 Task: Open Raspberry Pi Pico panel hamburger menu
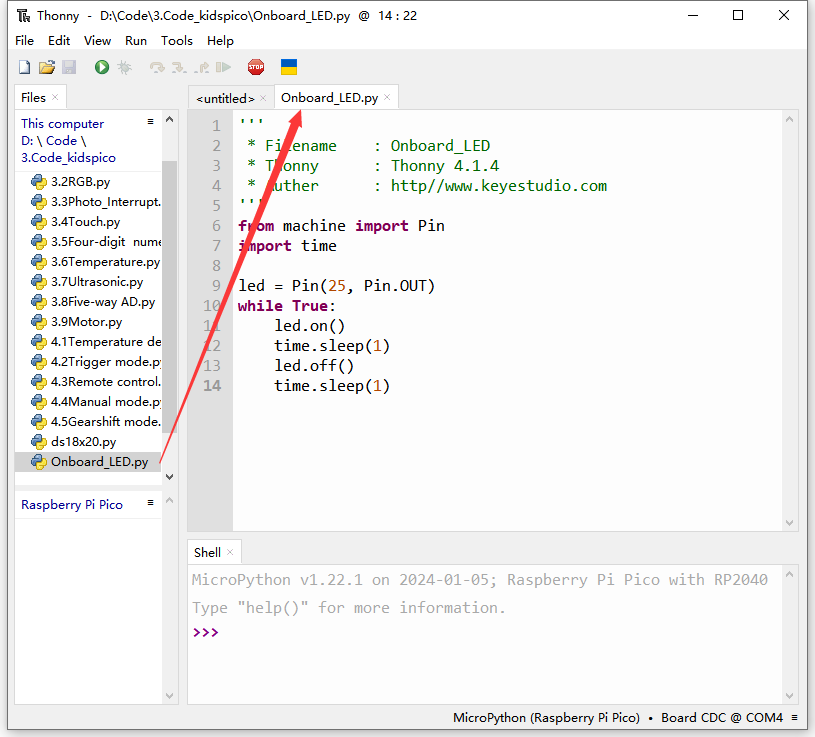click(x=150, y=503)
